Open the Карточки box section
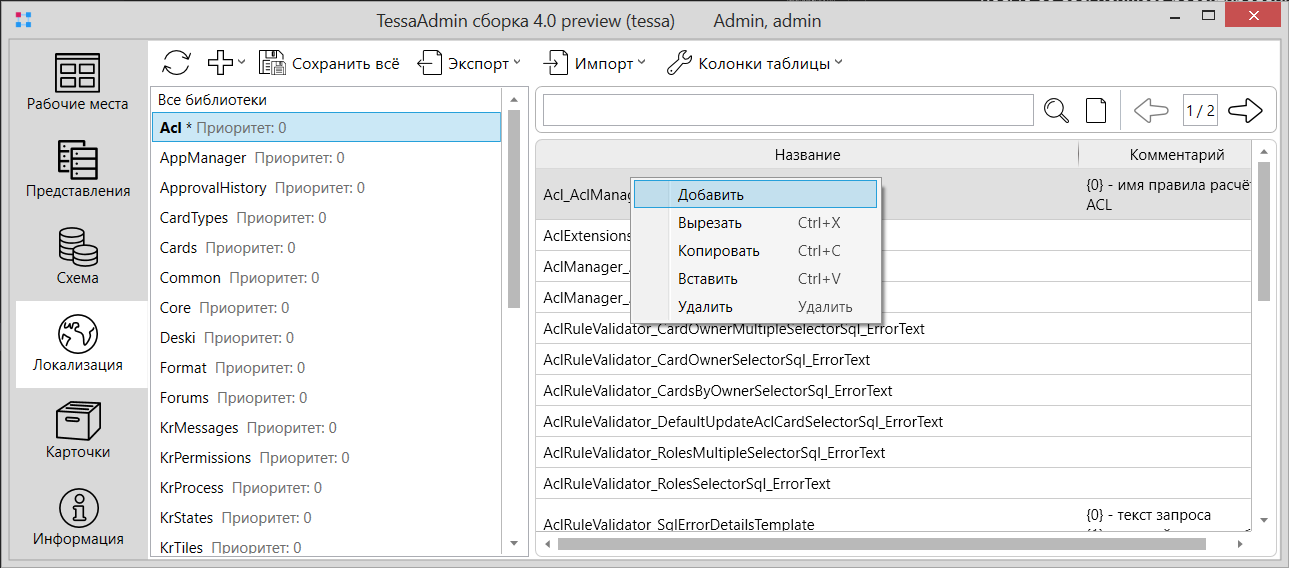 [78, 431]
